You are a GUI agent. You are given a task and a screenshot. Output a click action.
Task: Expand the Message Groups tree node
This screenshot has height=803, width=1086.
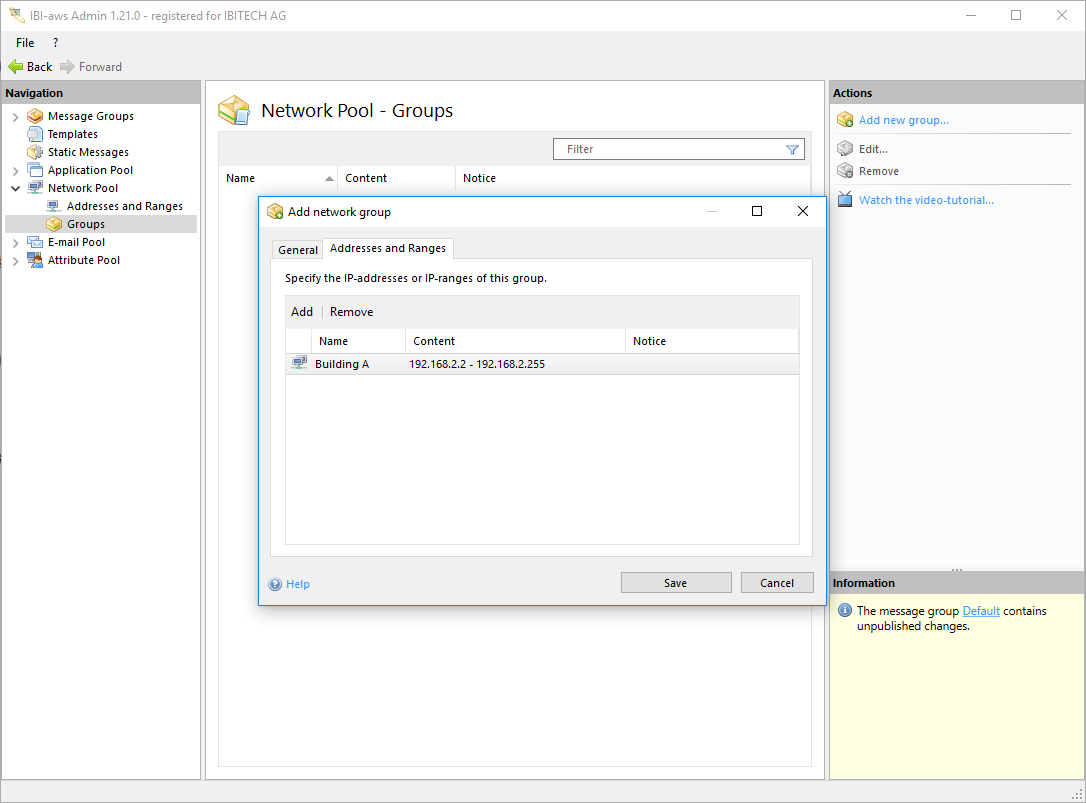point(15,117)
